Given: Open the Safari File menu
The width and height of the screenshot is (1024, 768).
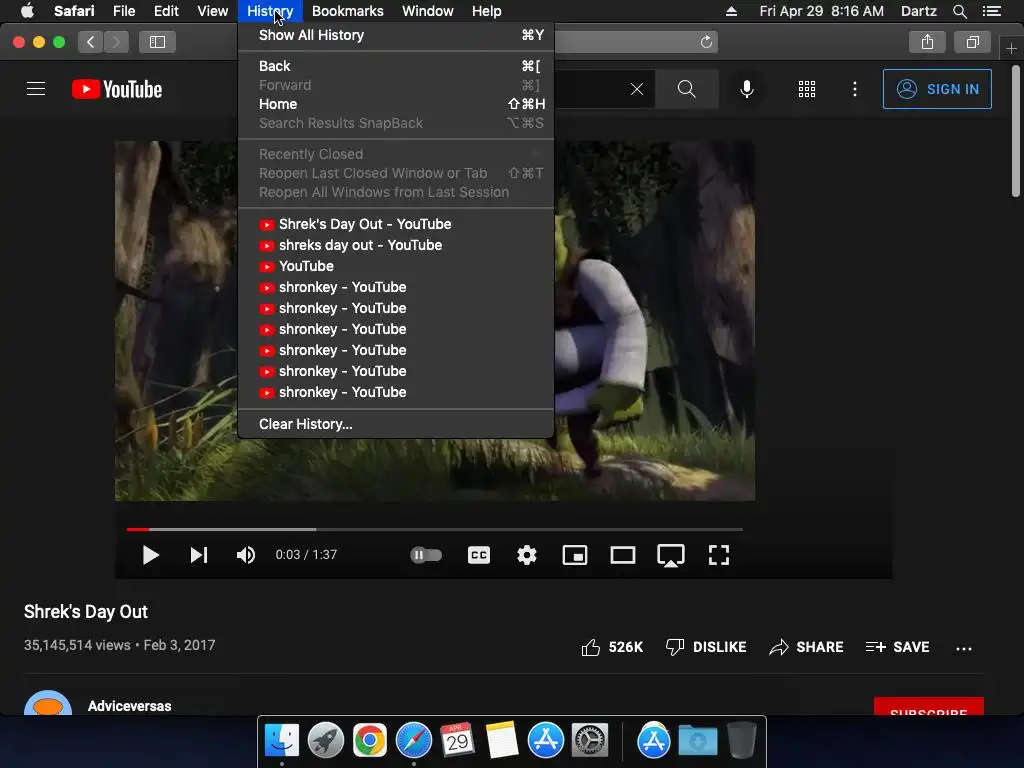Looking at the screenshot, I should 123,11.
